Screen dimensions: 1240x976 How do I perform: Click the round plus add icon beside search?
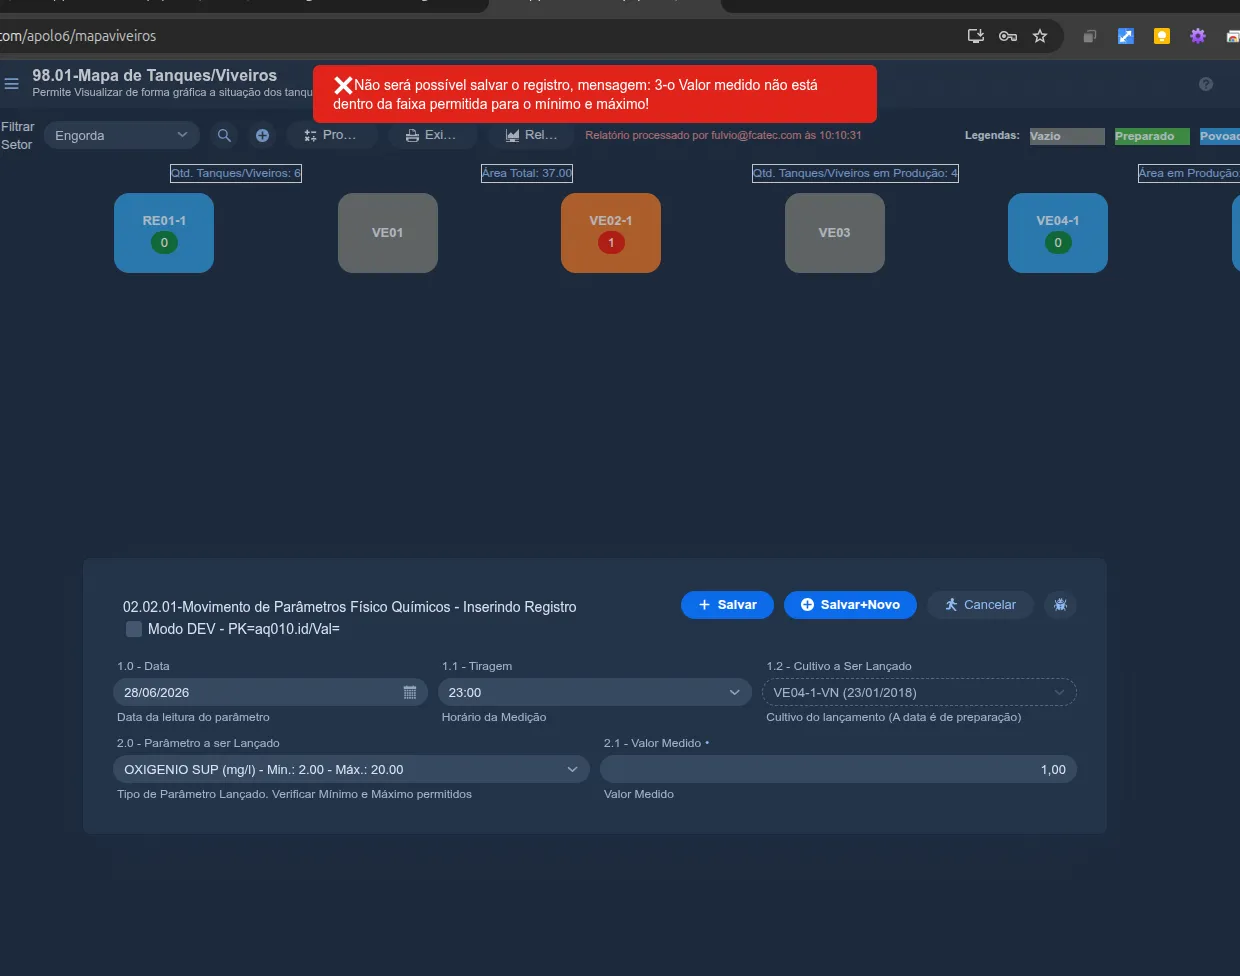tap(262, 135)
